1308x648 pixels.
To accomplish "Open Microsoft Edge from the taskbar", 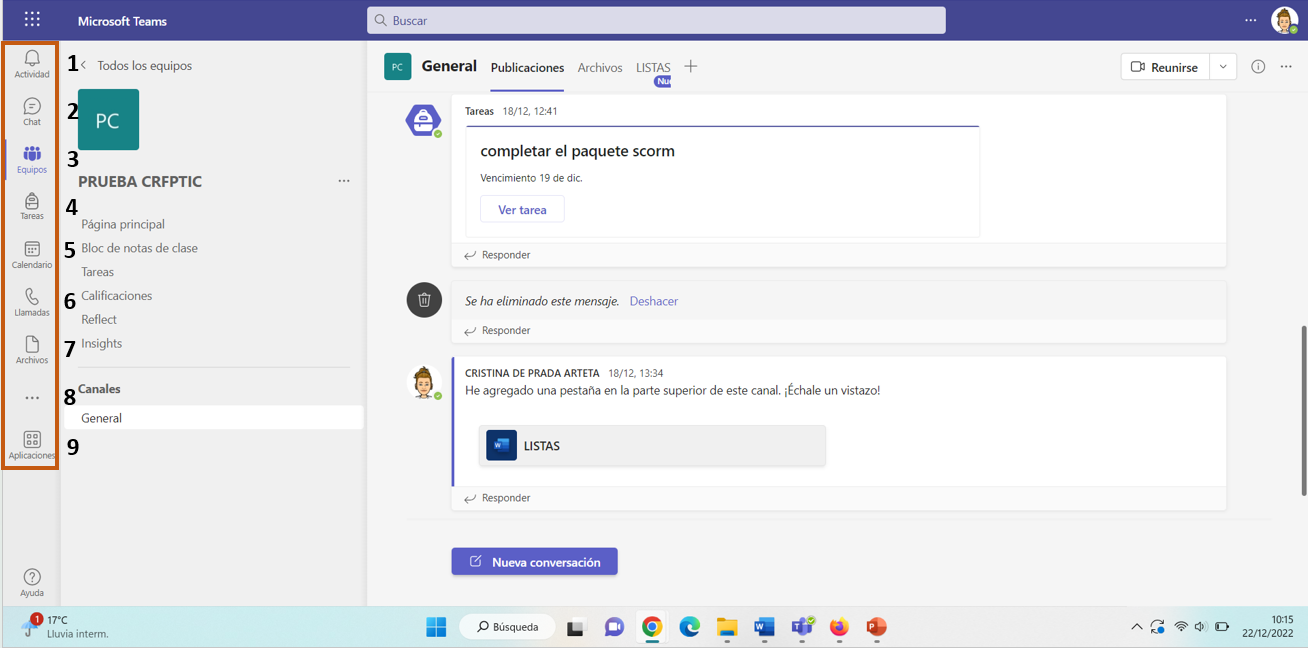I will [689, 627].
